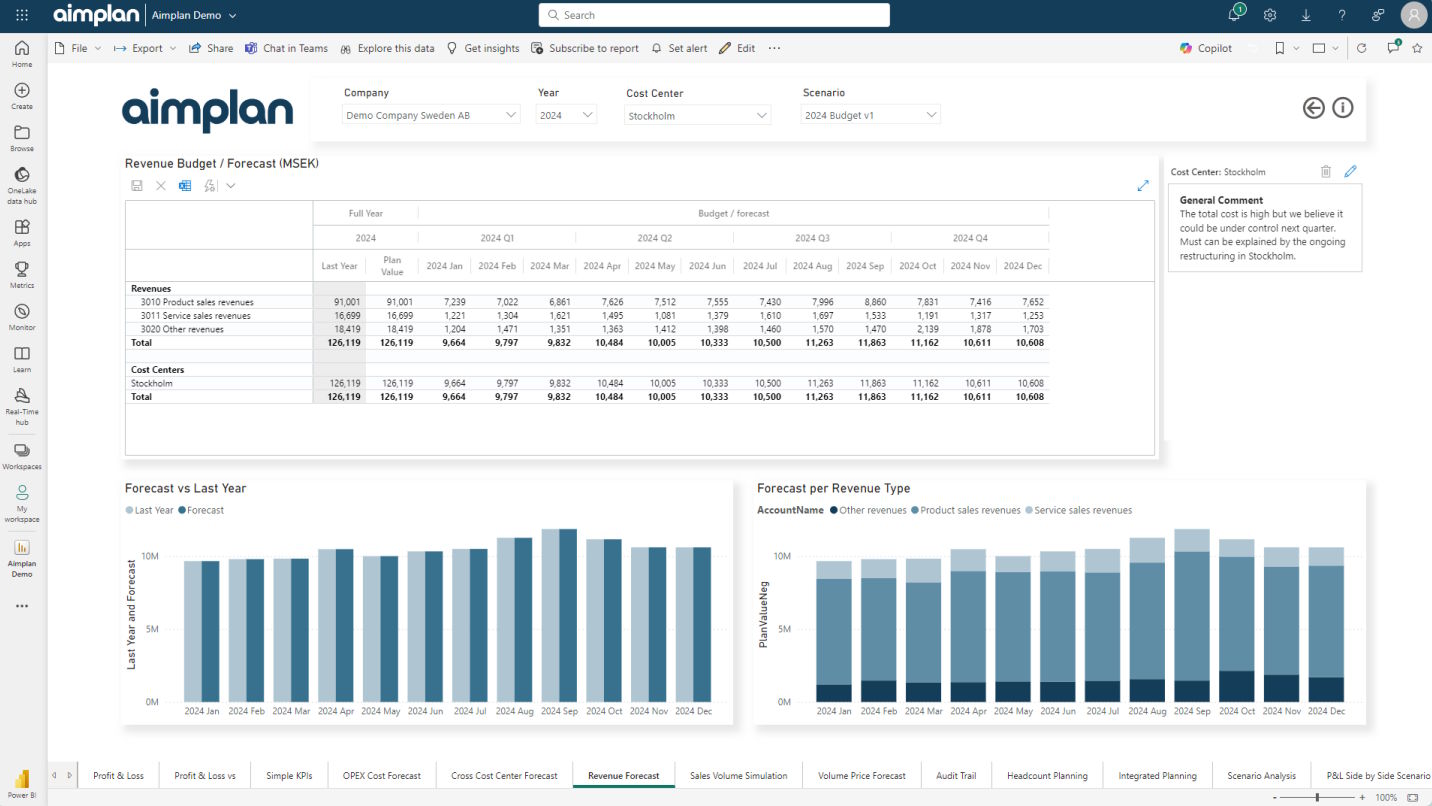Image resolution: width=1432 pixels, height=806 pixels.
Task: Delete the comment using the trash icon
Action: click(x=1326, y=172)
